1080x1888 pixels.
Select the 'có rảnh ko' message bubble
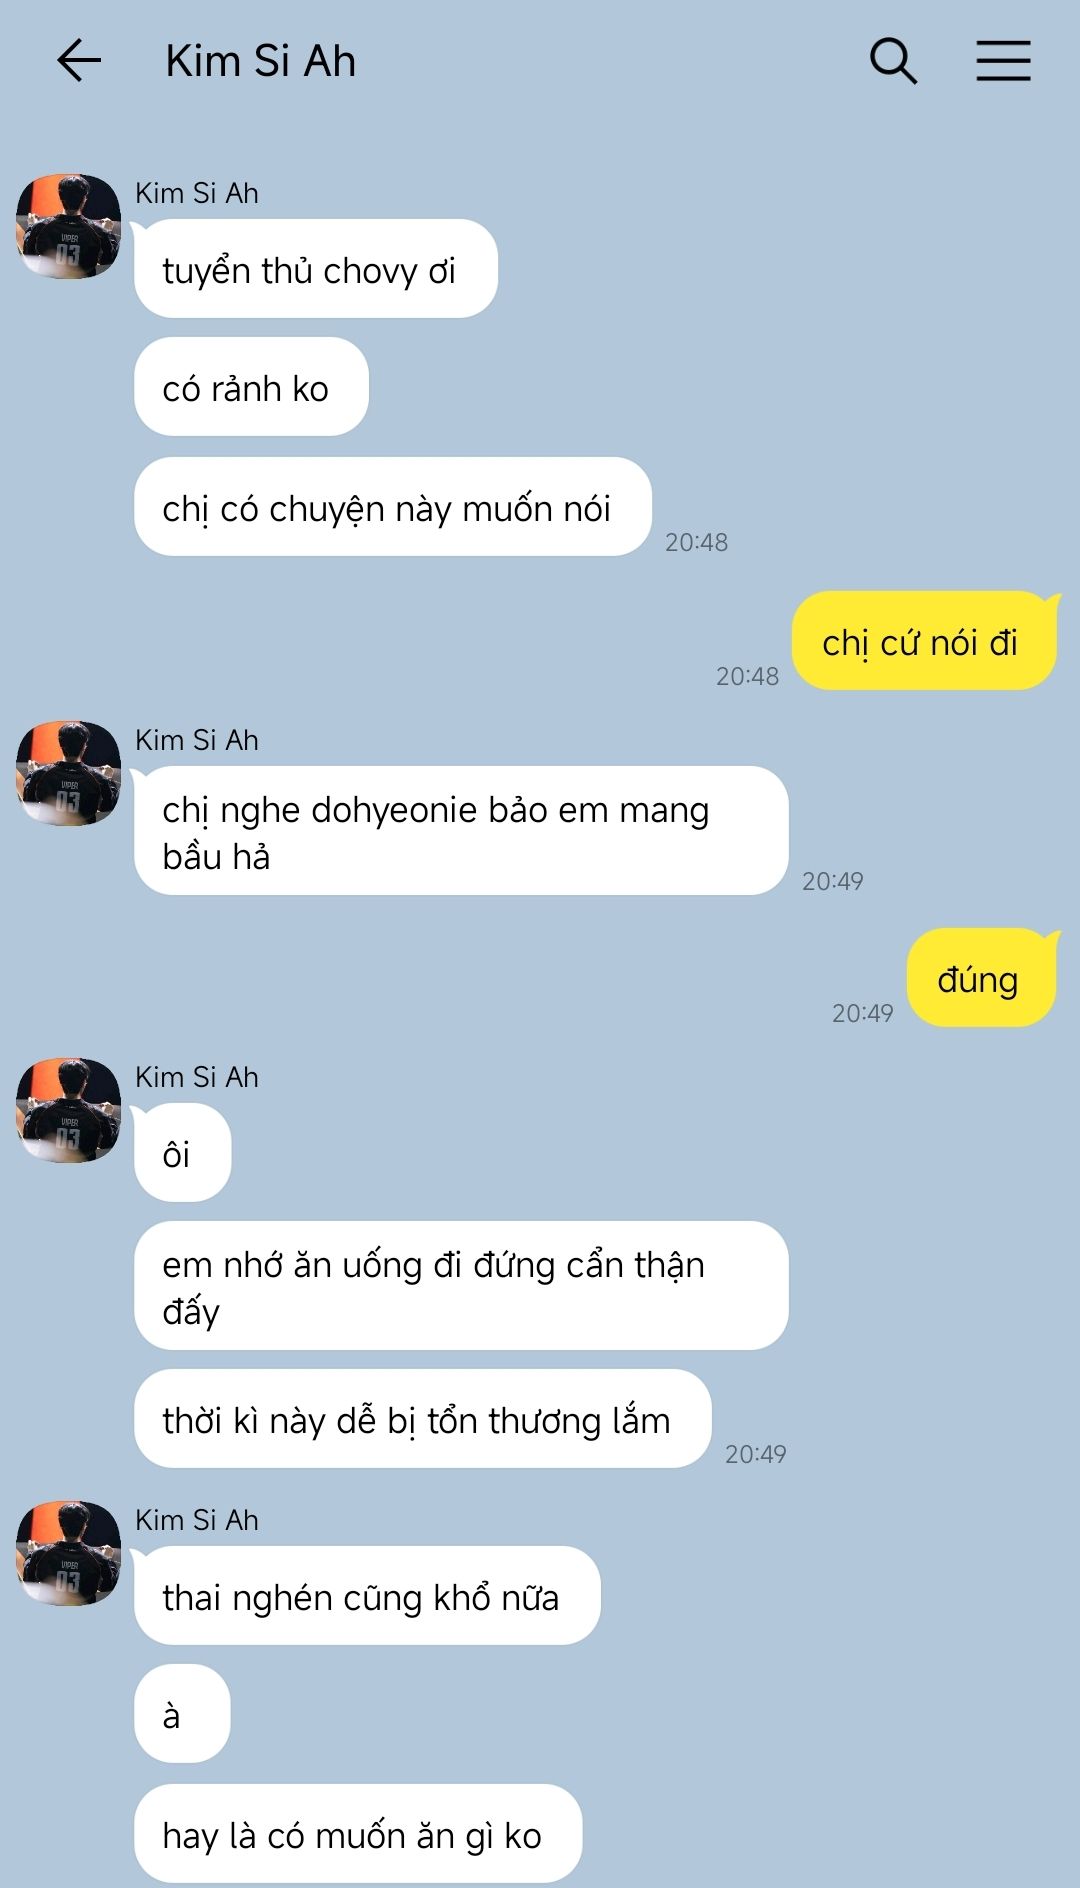click(251, 387)
